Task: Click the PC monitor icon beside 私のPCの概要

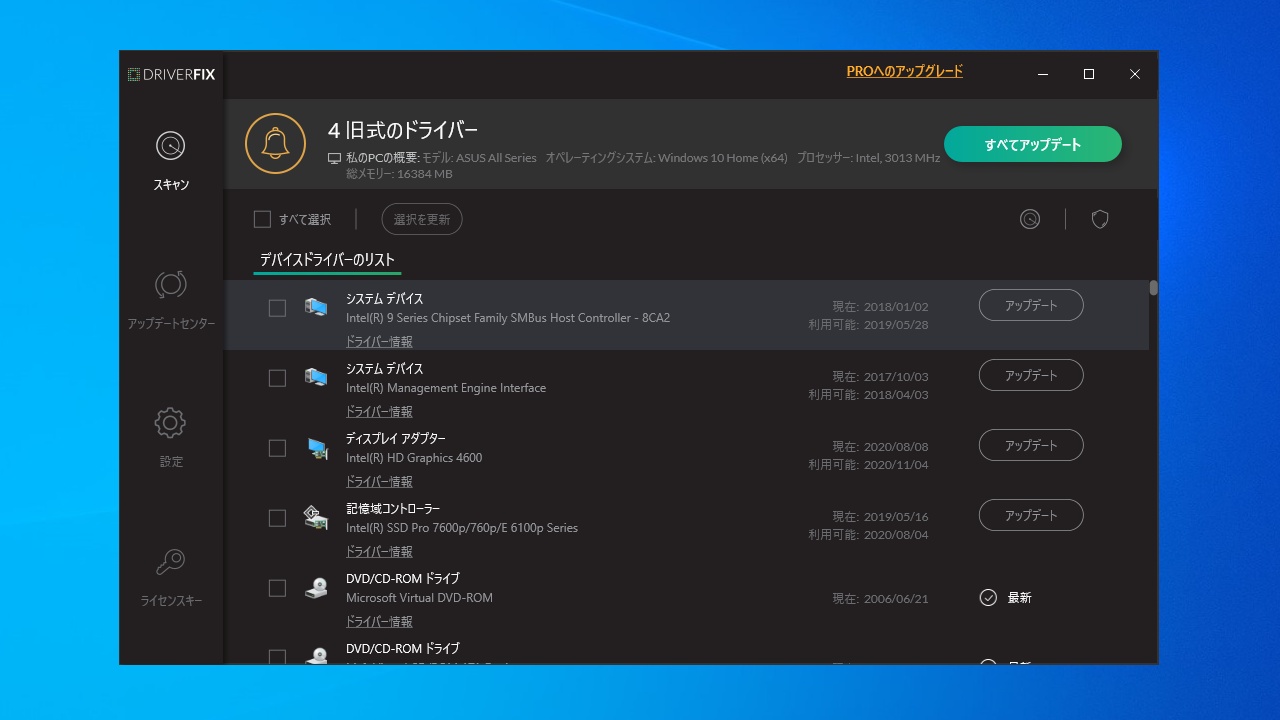Action: (x=334, y=158)
